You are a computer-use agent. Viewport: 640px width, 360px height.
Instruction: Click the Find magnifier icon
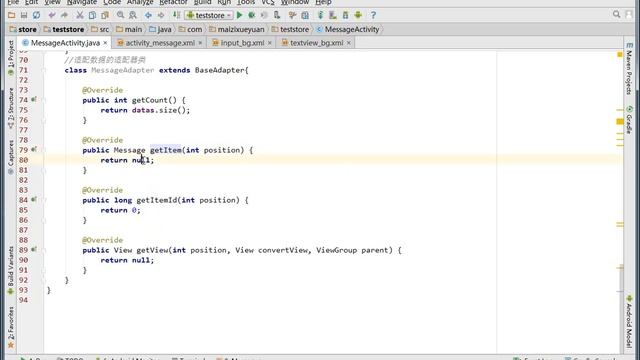120,16
